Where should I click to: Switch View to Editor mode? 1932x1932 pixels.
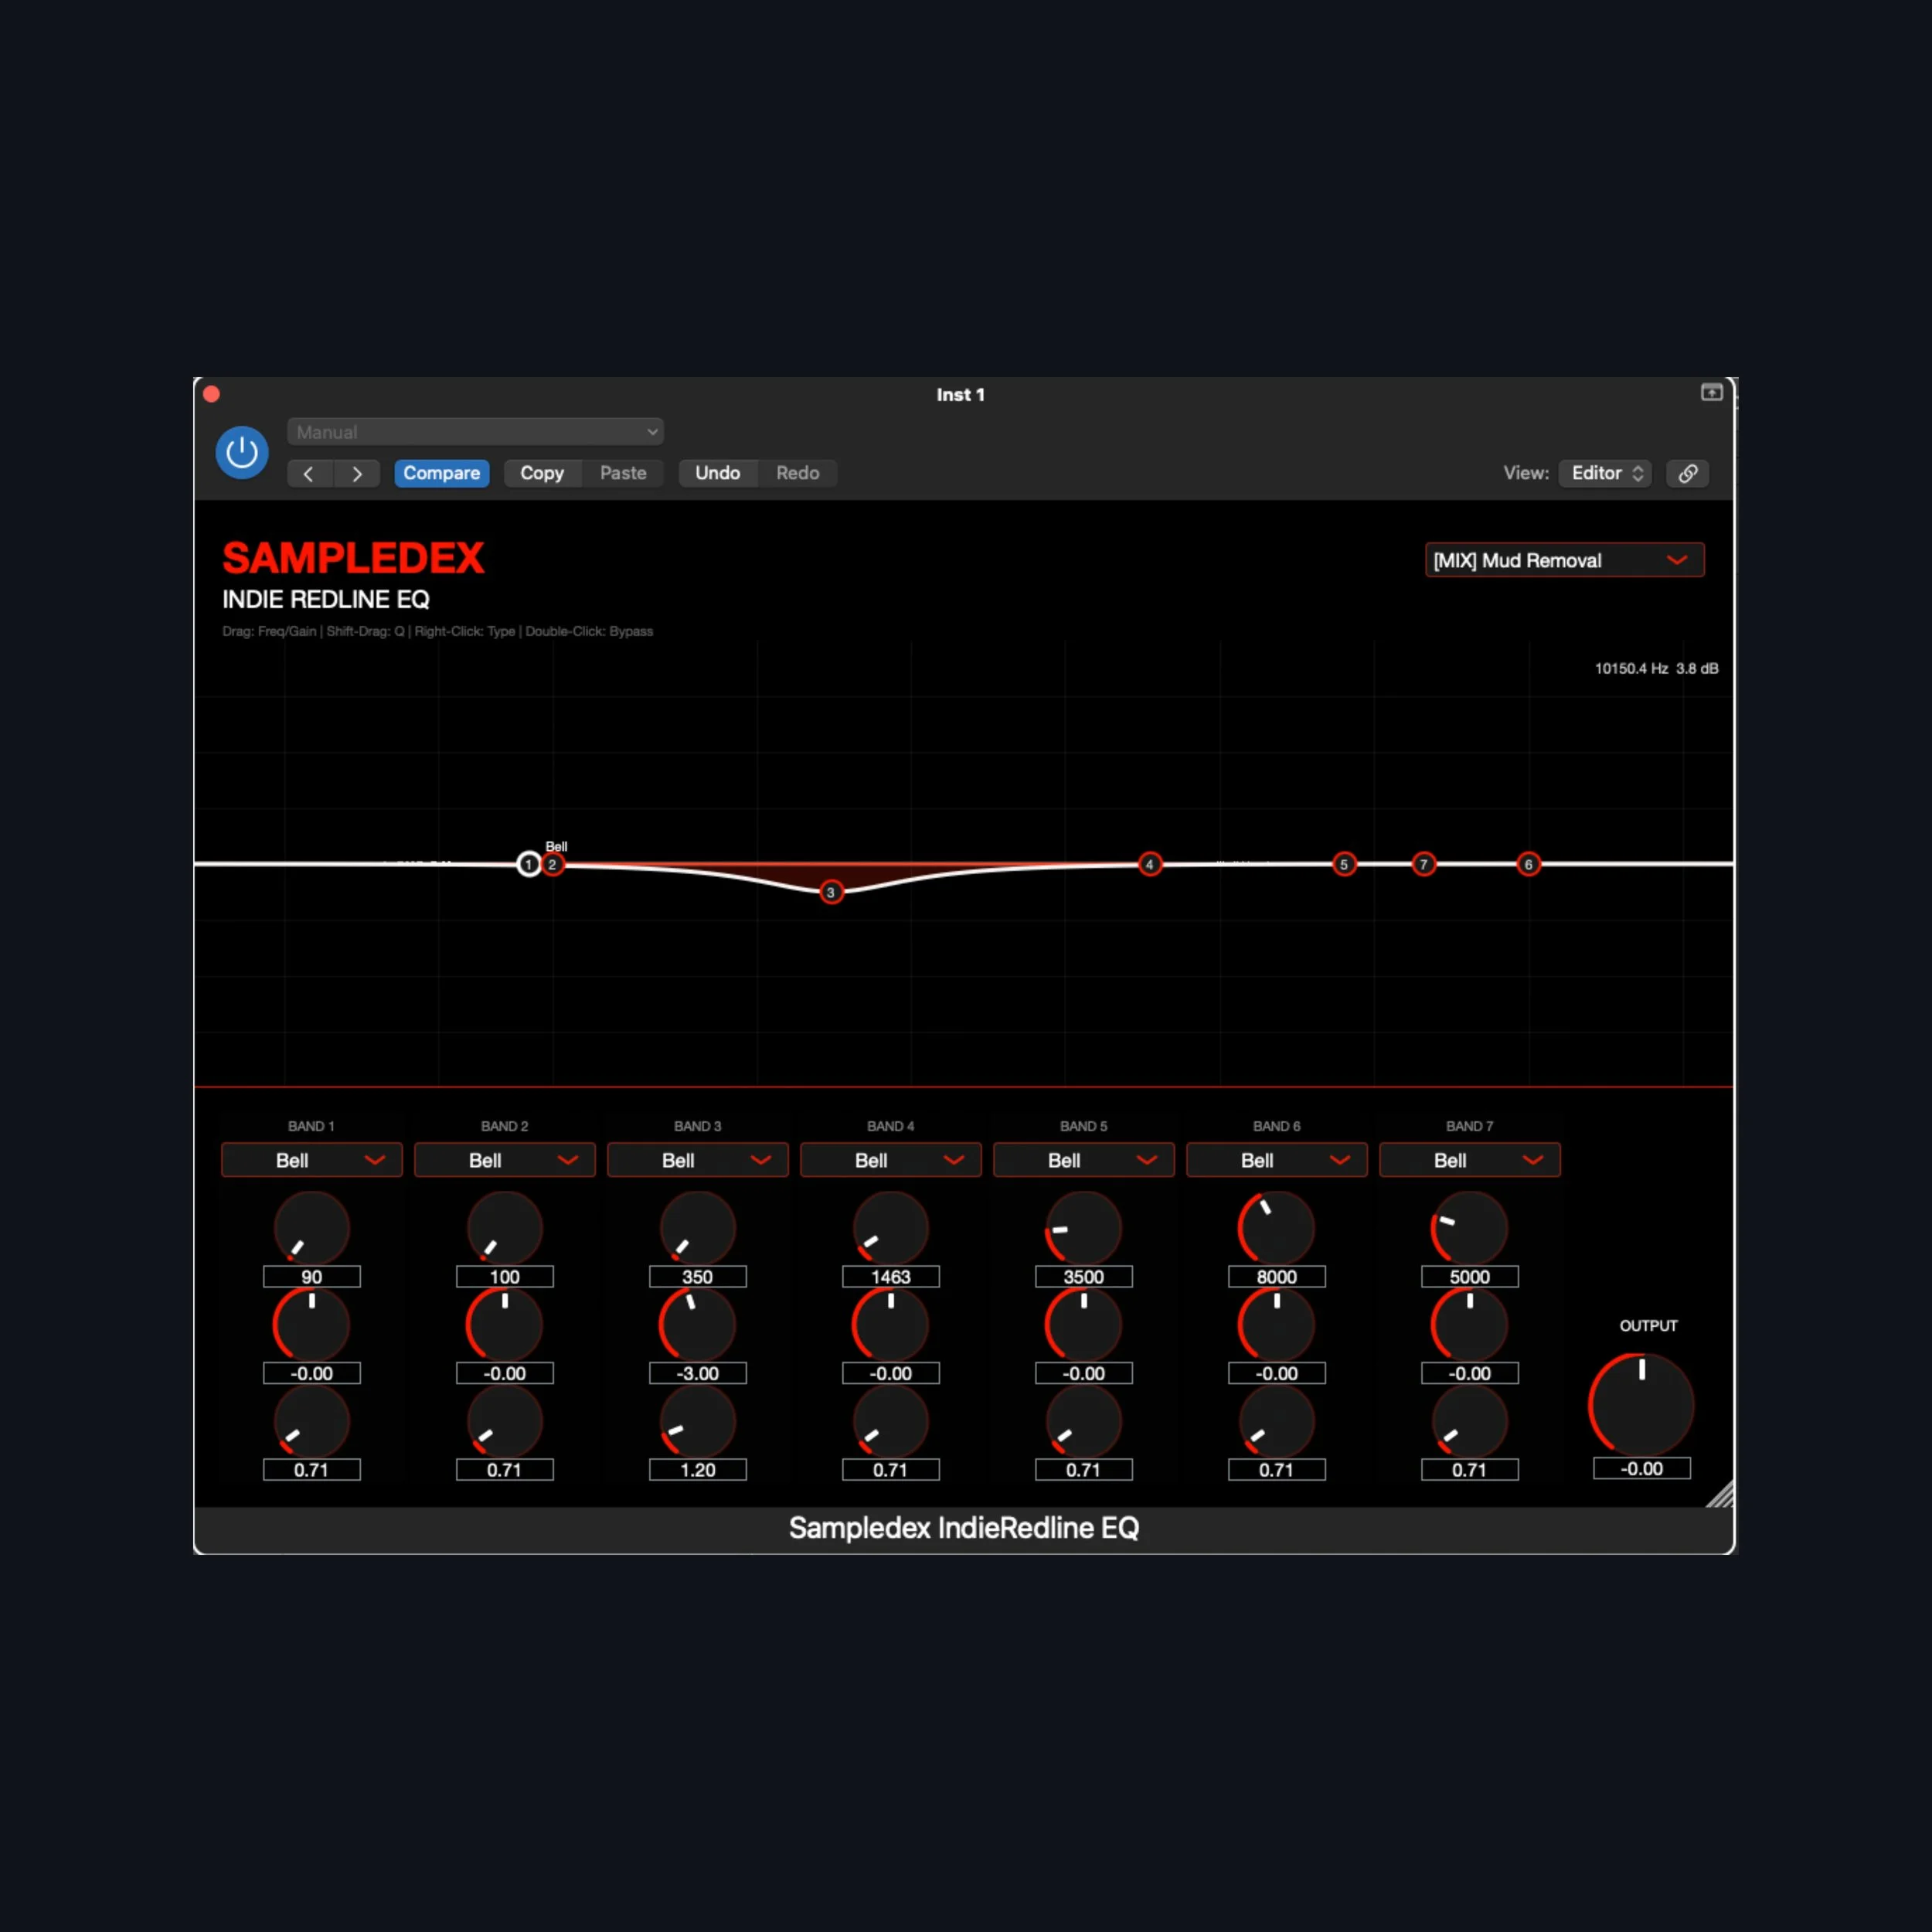tap(1604, 473)
